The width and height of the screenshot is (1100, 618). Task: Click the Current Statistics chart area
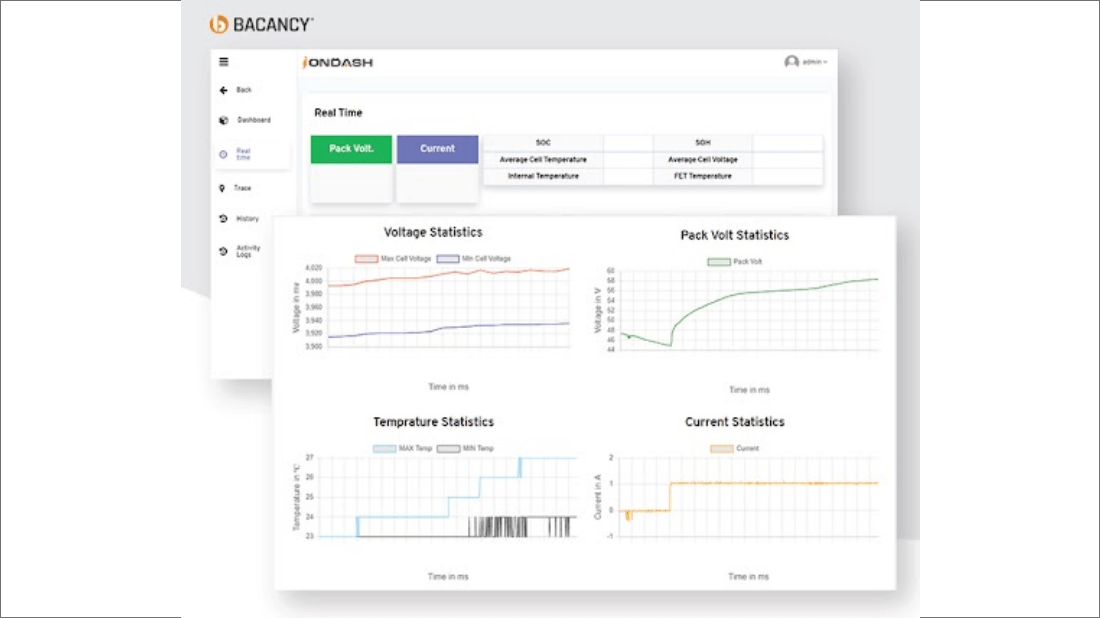pos(749,497)
